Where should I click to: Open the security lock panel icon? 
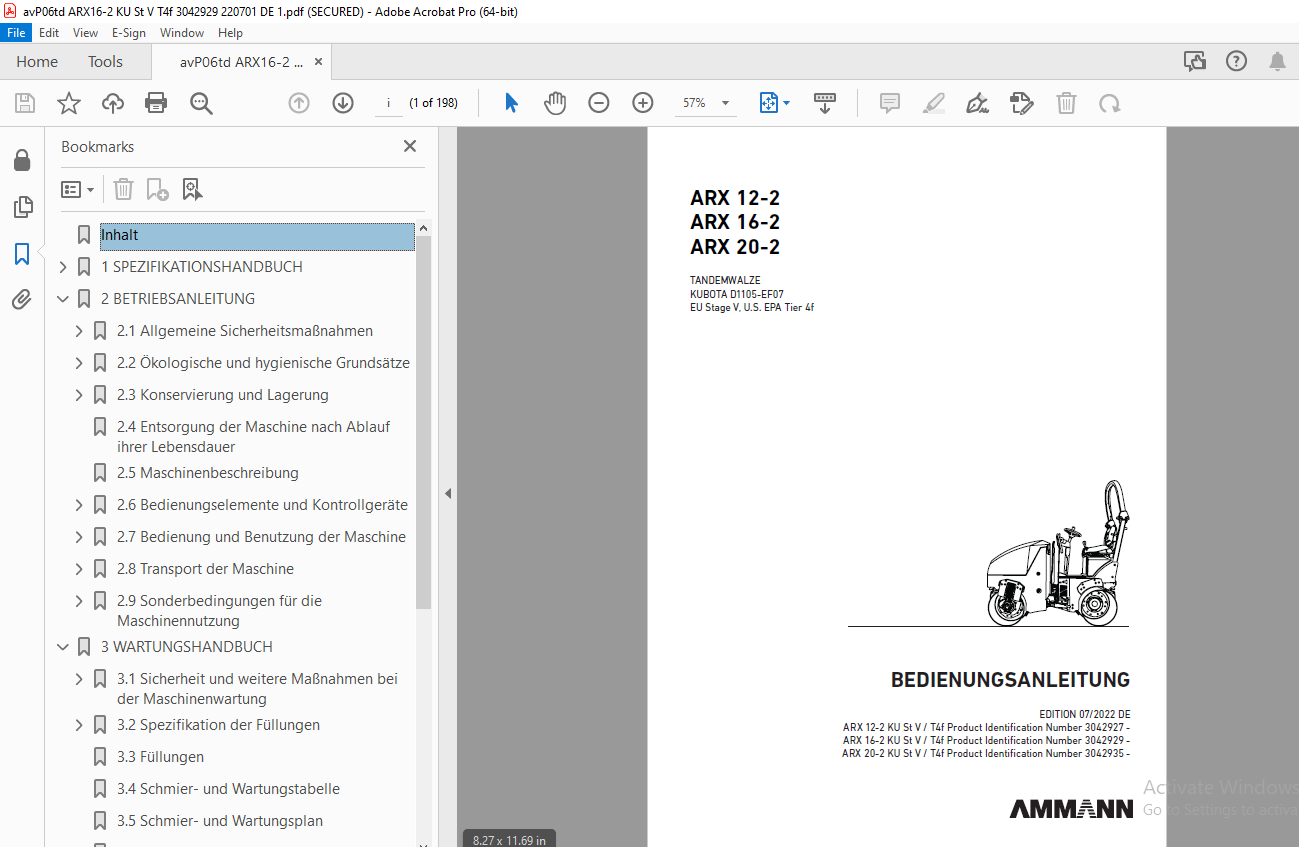pos(22,160)
